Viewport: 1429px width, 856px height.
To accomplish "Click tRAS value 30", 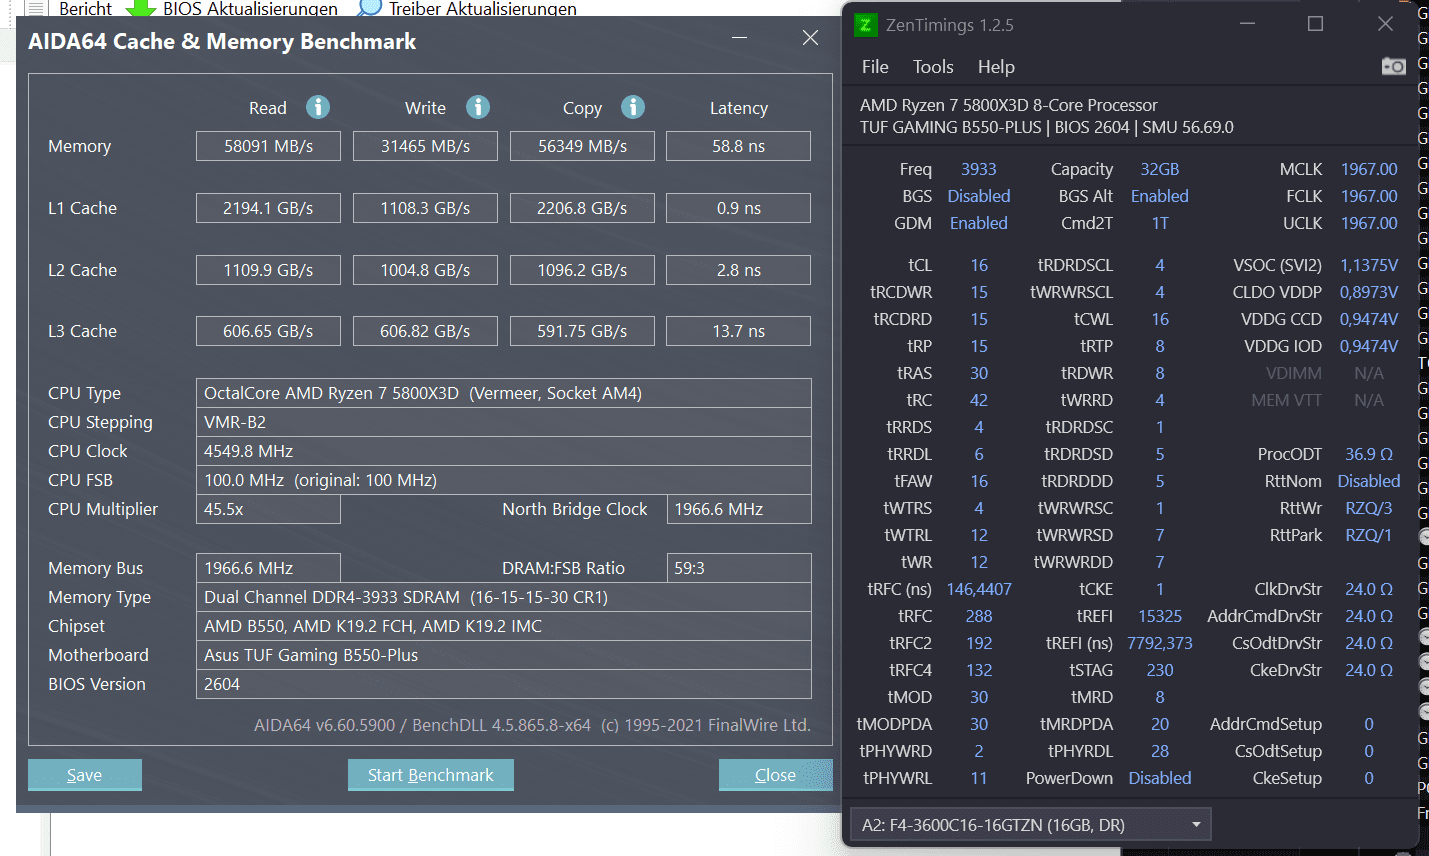I will [x=979, y=373].
